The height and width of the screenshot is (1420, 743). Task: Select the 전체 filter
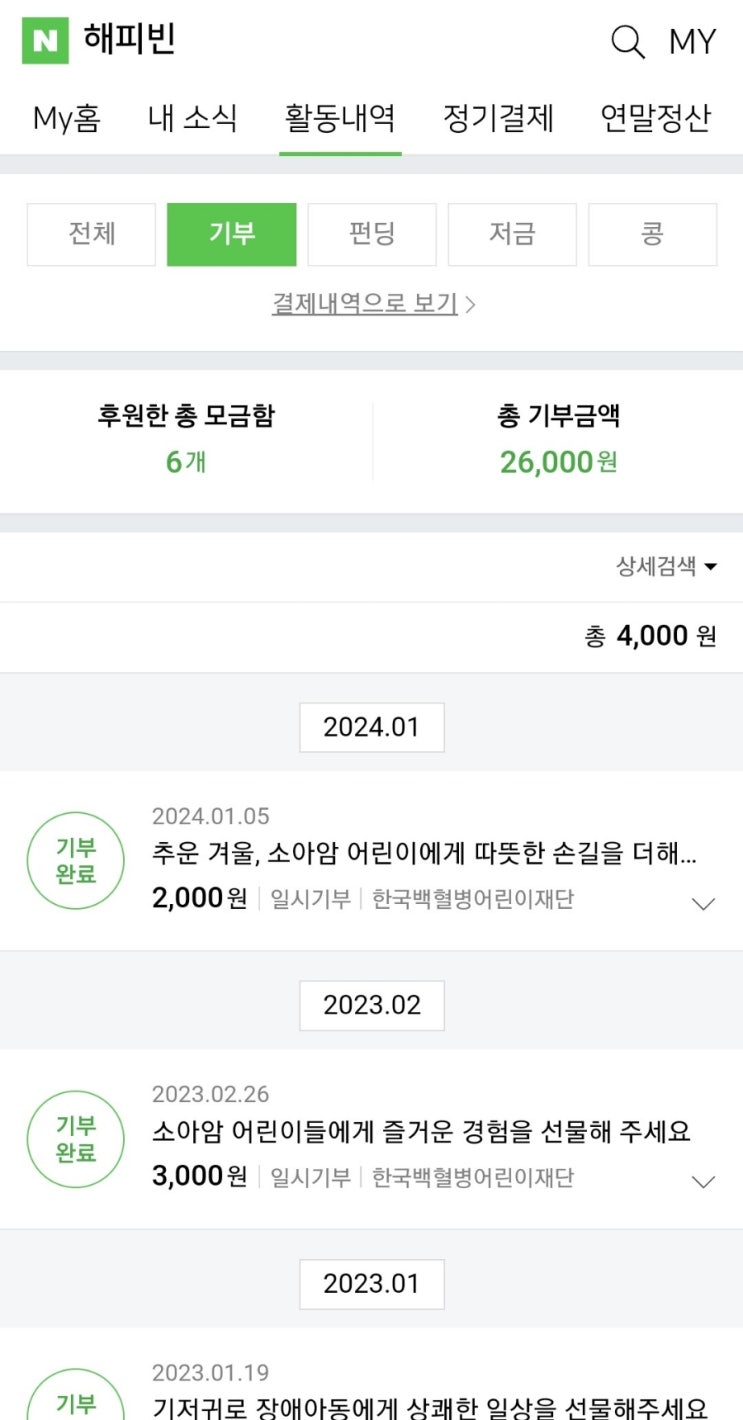92,235
